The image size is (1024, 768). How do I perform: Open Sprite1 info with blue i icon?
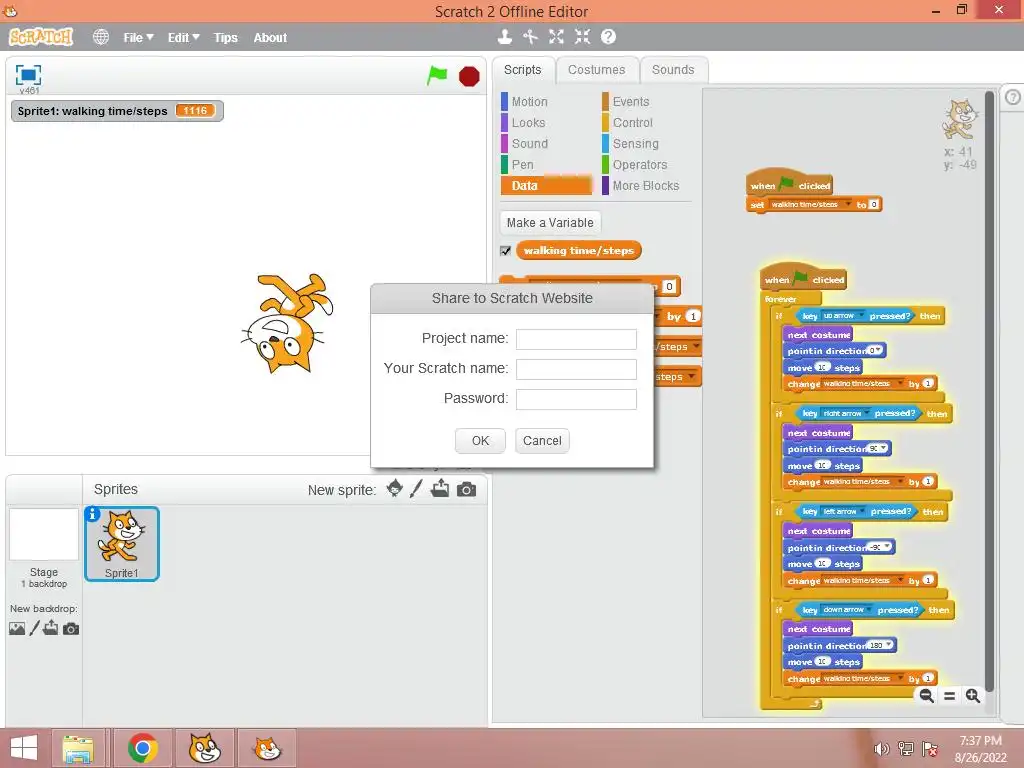pyautogui.click(x=93, y=515)
